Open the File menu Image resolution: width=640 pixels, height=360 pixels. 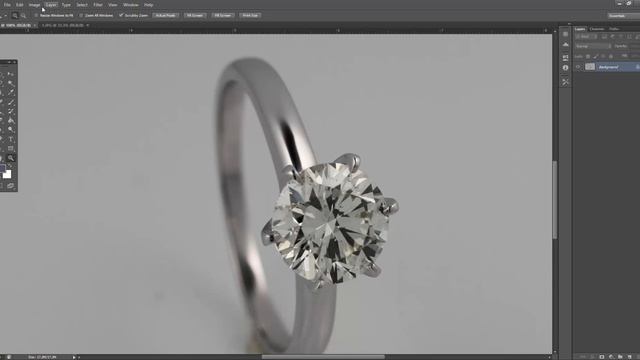[7, 5]
